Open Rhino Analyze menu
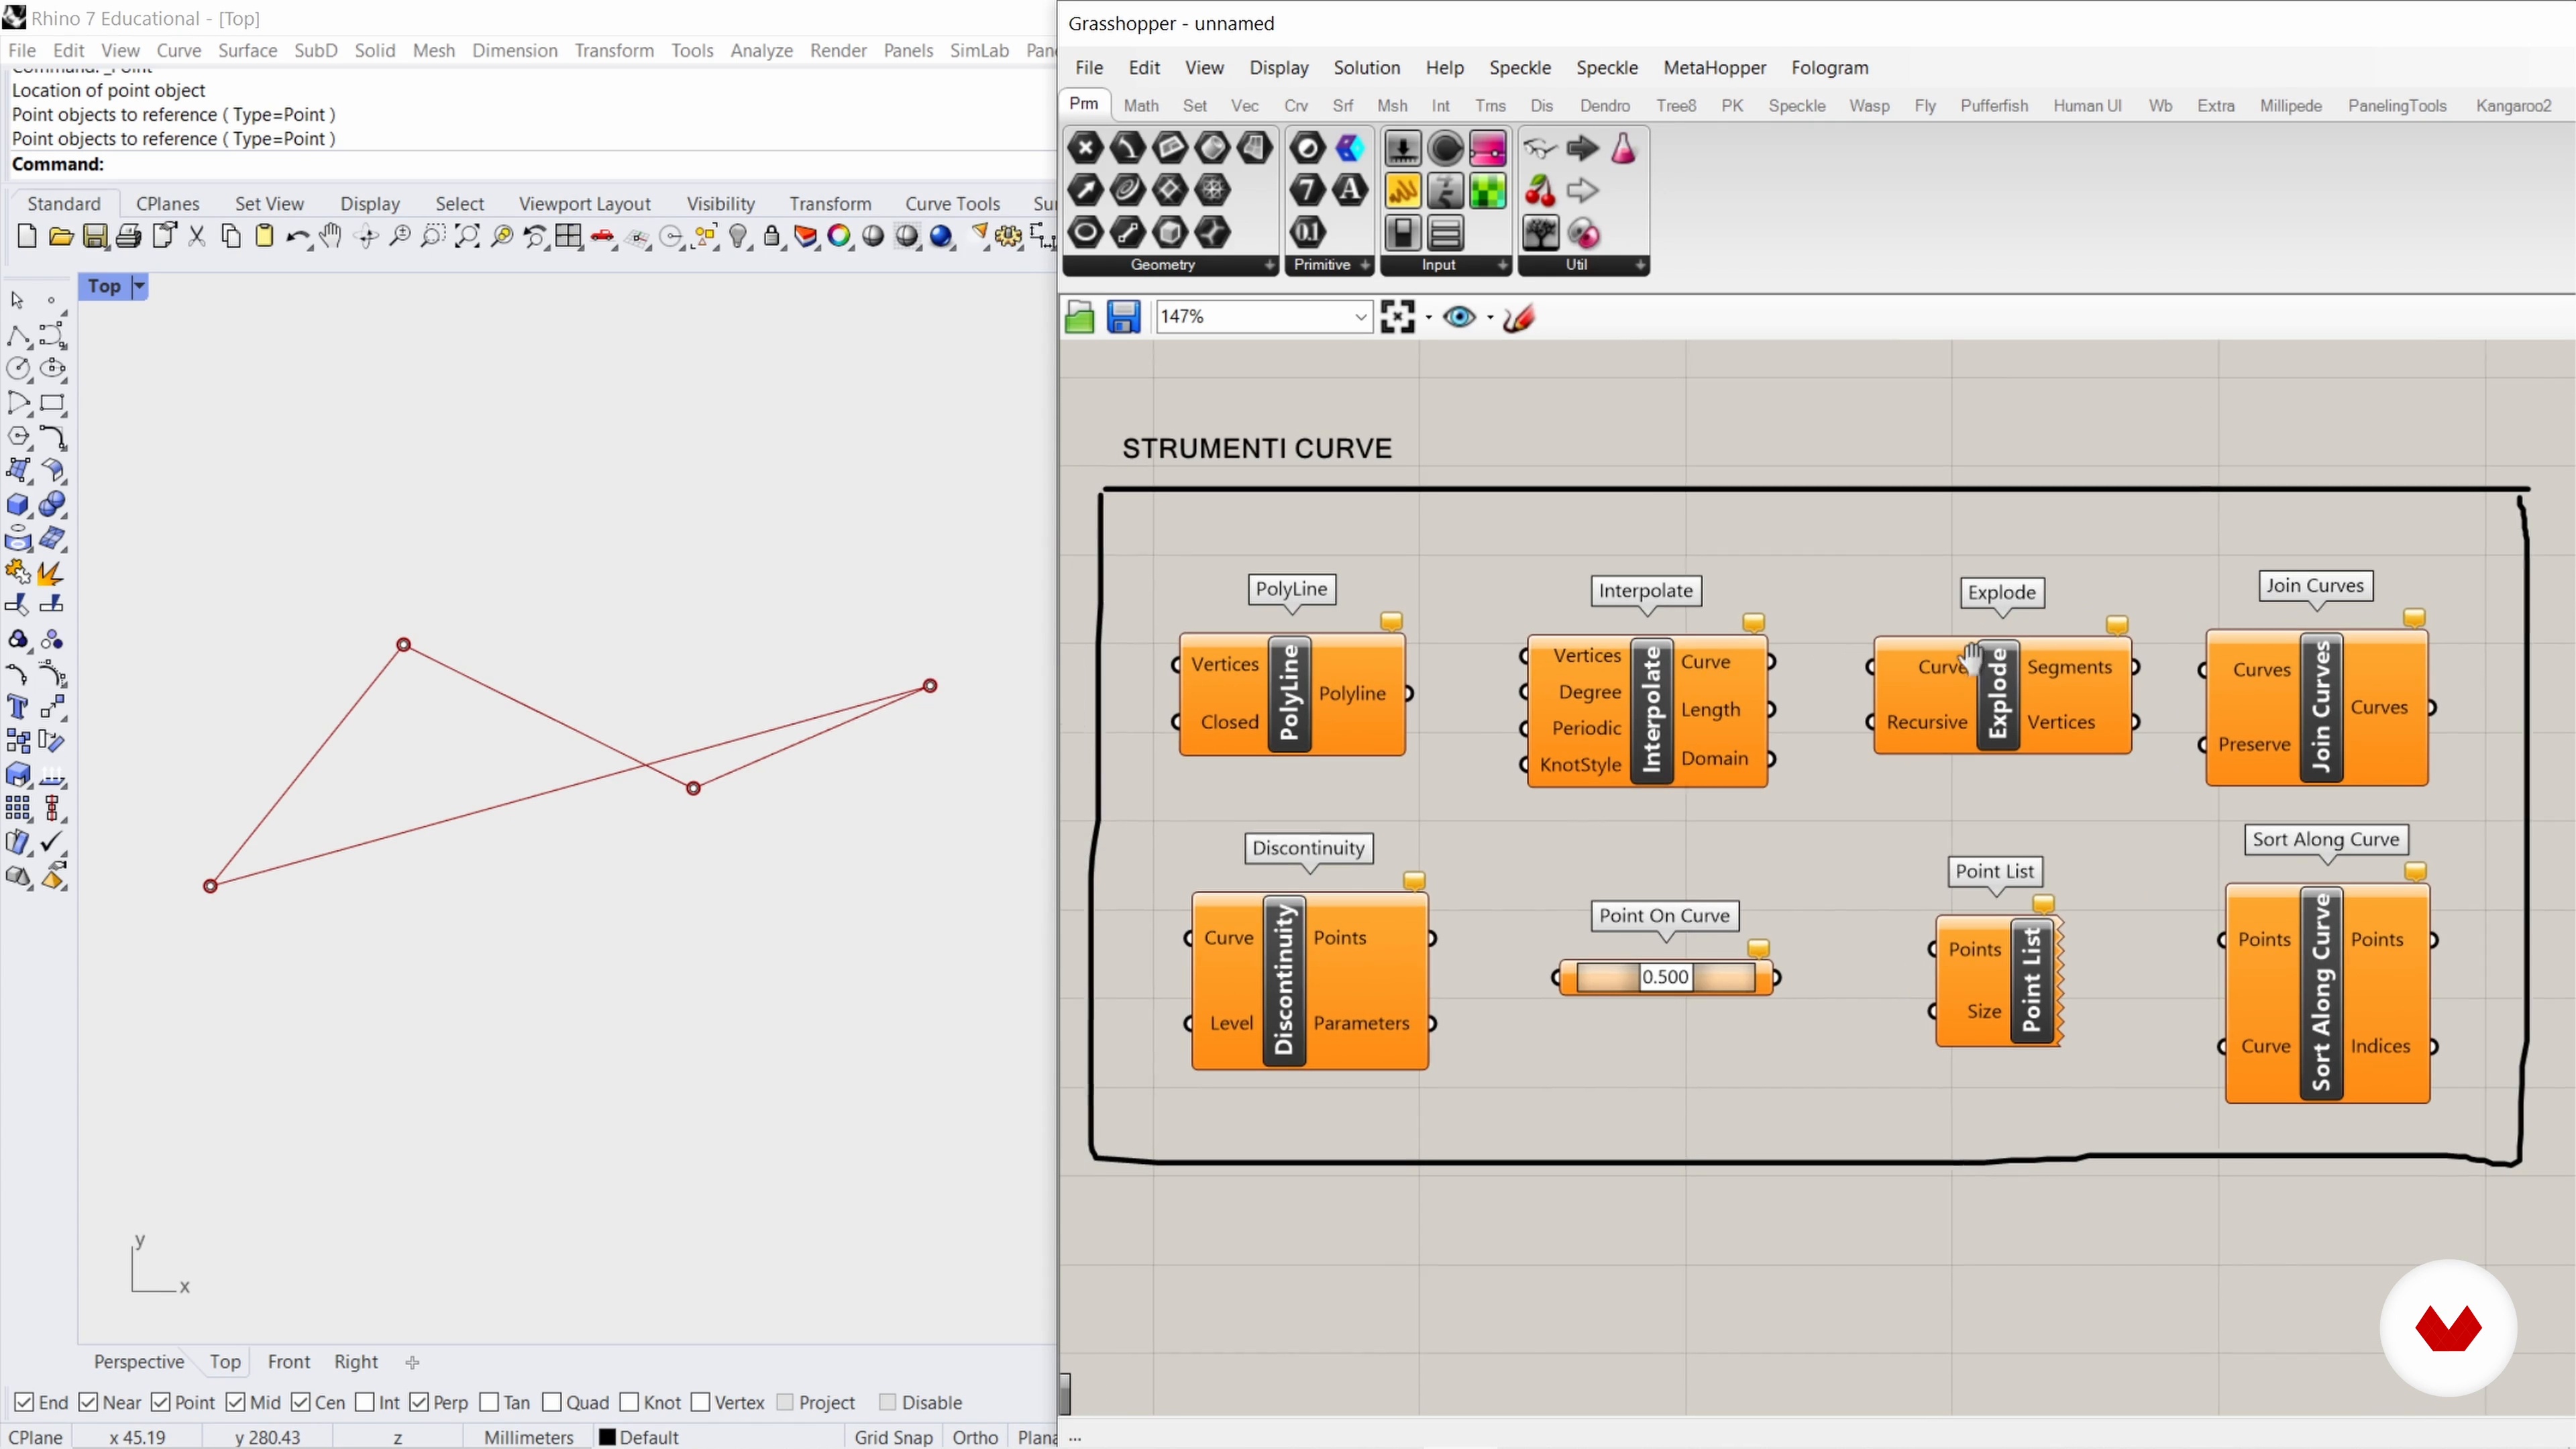This screenshot has height=1449, width=2576. point(761,50)
